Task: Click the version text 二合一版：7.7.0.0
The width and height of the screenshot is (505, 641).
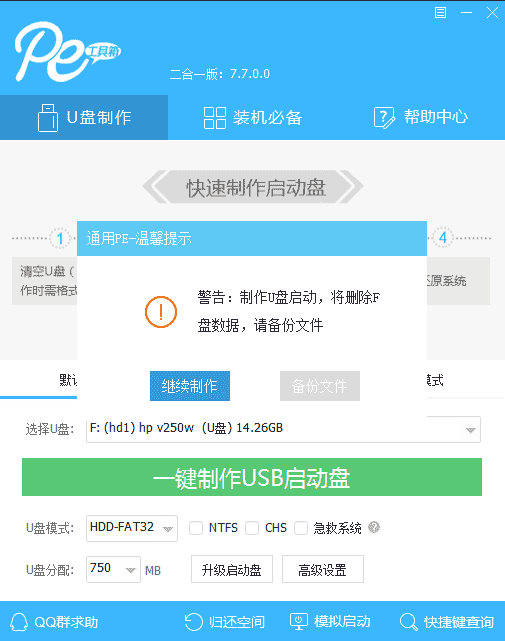Action: click(220, 74)
